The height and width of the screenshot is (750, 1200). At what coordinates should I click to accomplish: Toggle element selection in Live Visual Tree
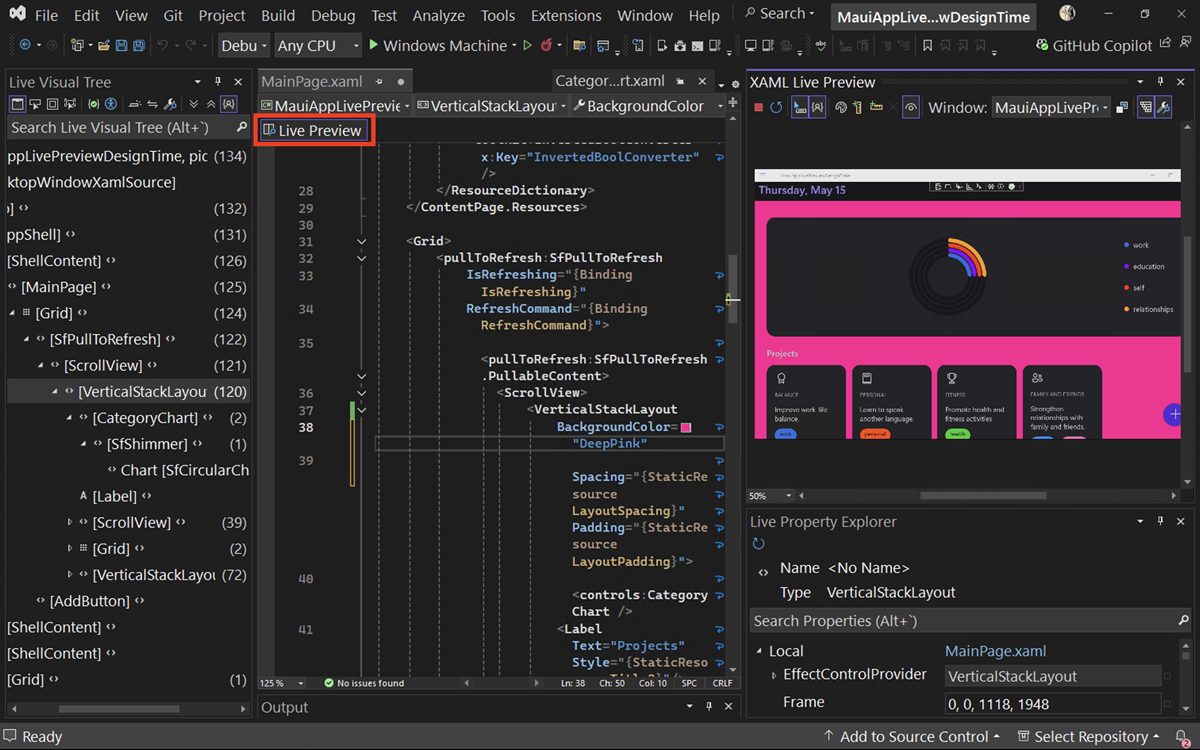(35, 104)
